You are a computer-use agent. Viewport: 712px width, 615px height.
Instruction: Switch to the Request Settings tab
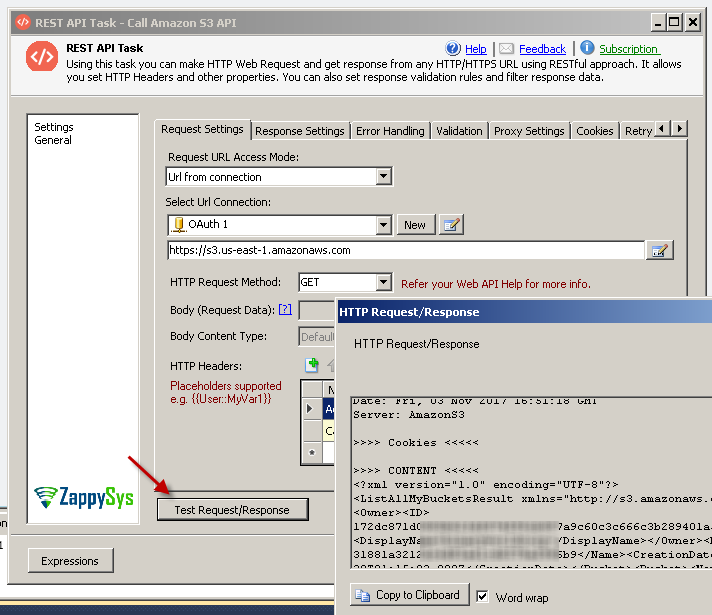click(202, 129)
